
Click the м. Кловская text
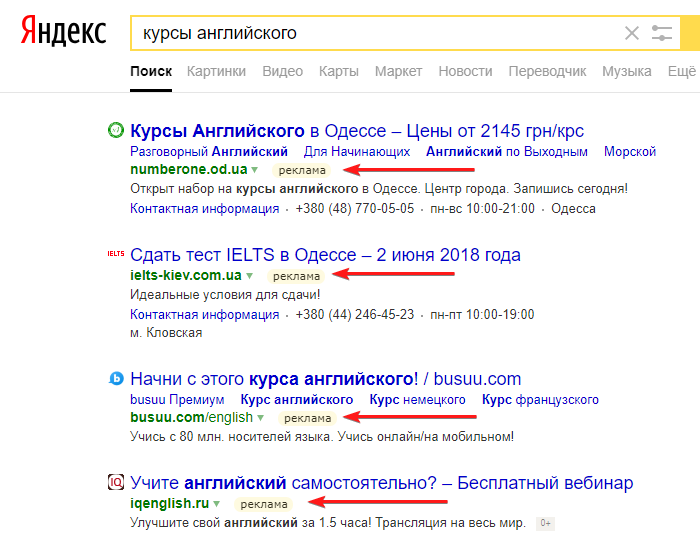(166, 333)
